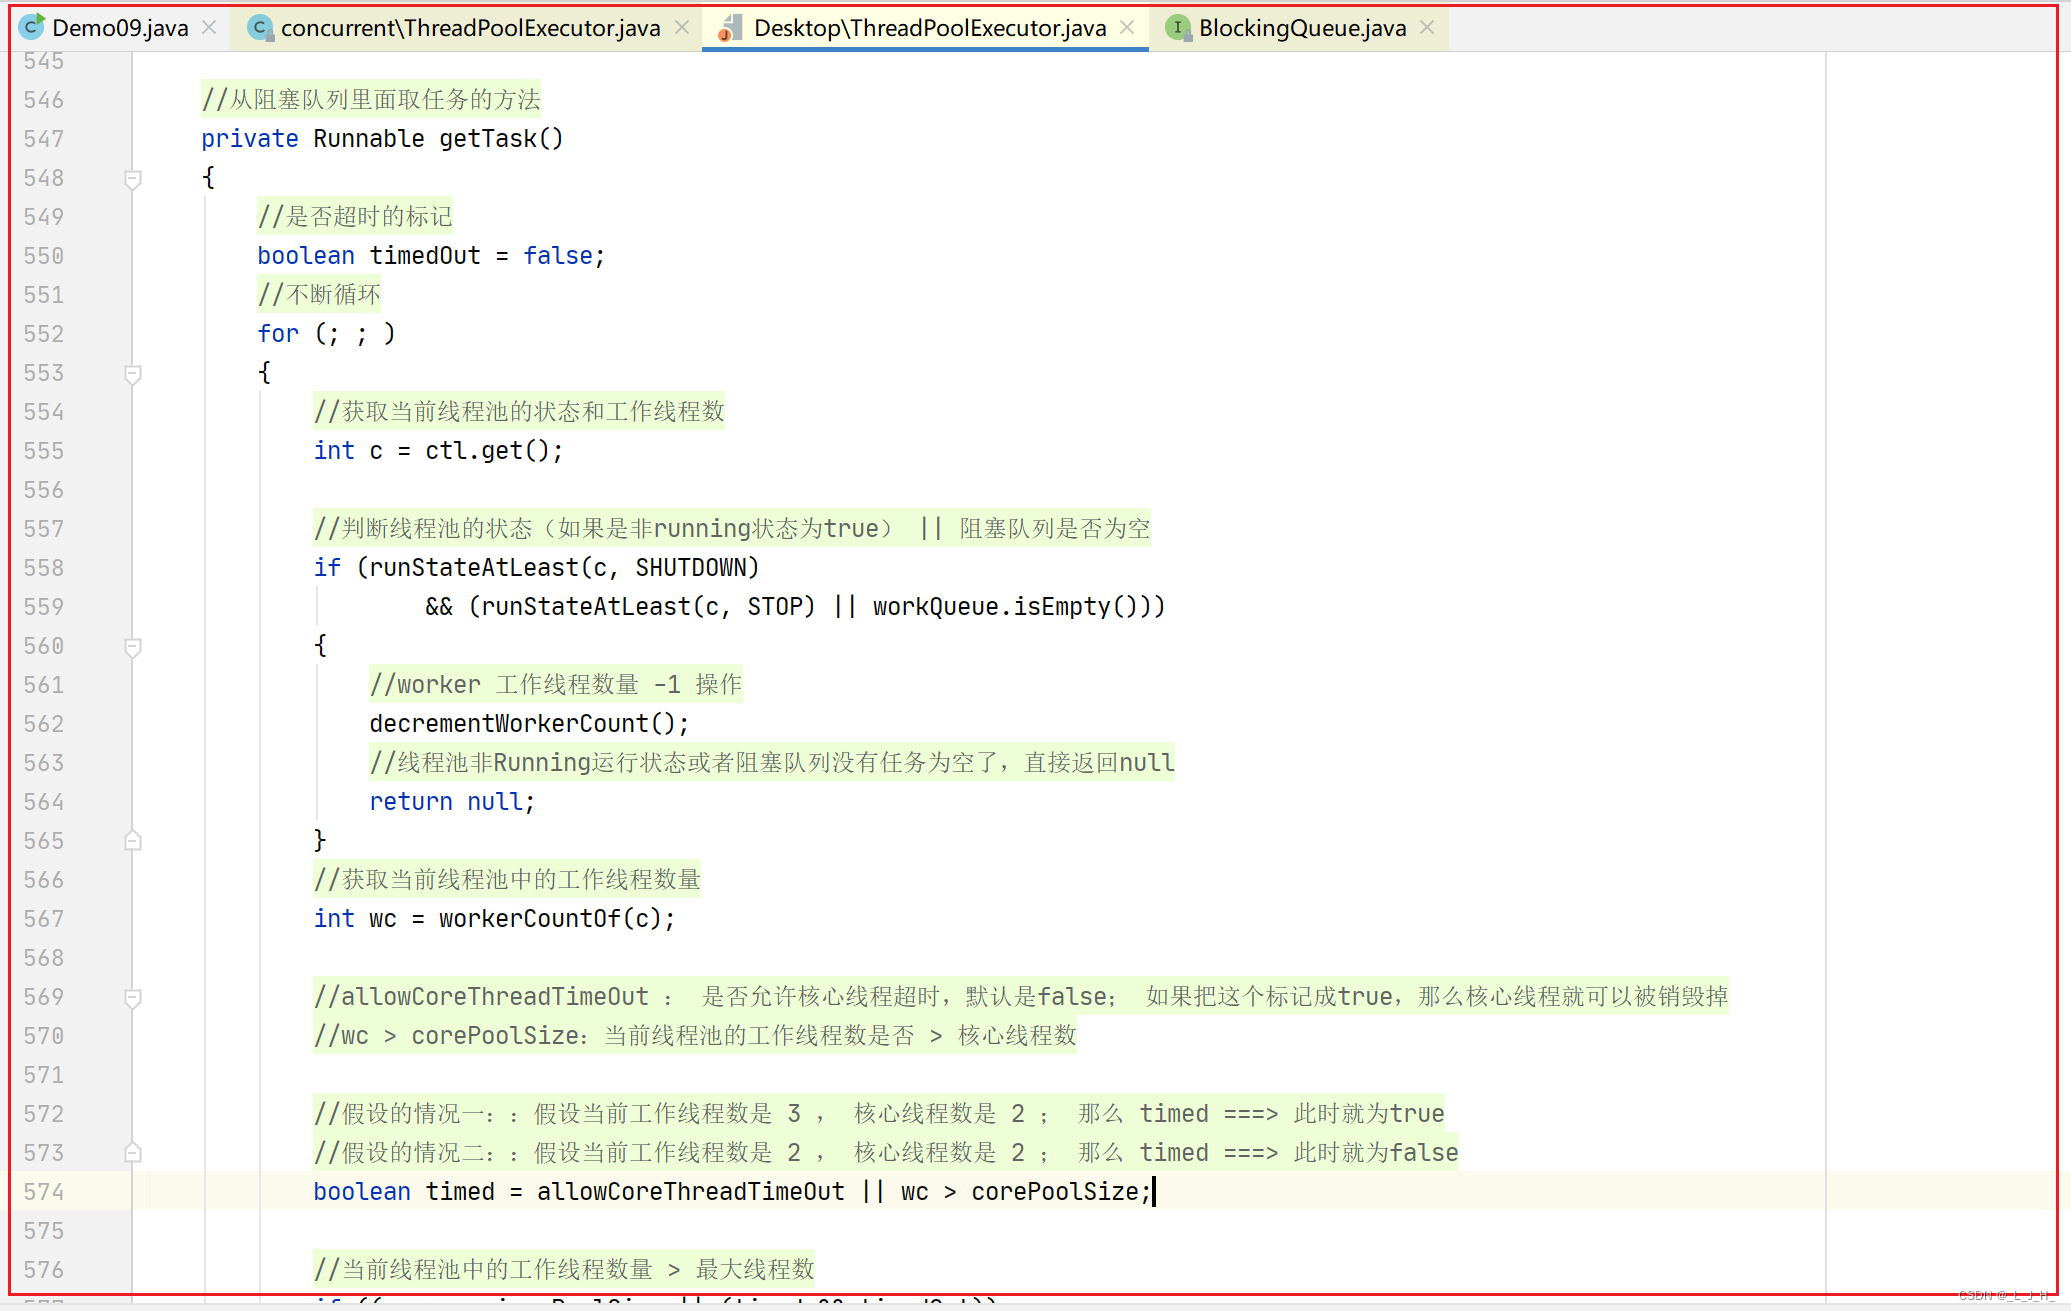Viewport: 2071px width, 1311px height.
Task: Click comment '//当前线程池中的工作线程数量 > 最大线程数'
Action: point(564,1270)
